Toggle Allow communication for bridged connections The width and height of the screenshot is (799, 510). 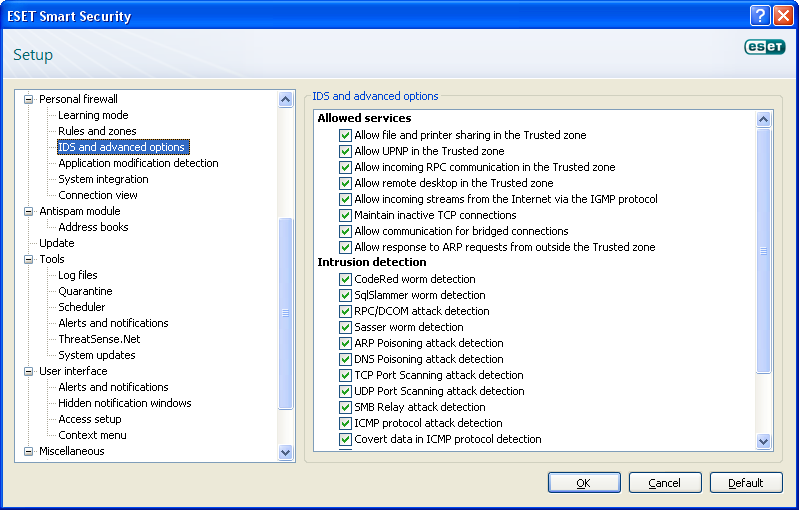click(345, 231)
